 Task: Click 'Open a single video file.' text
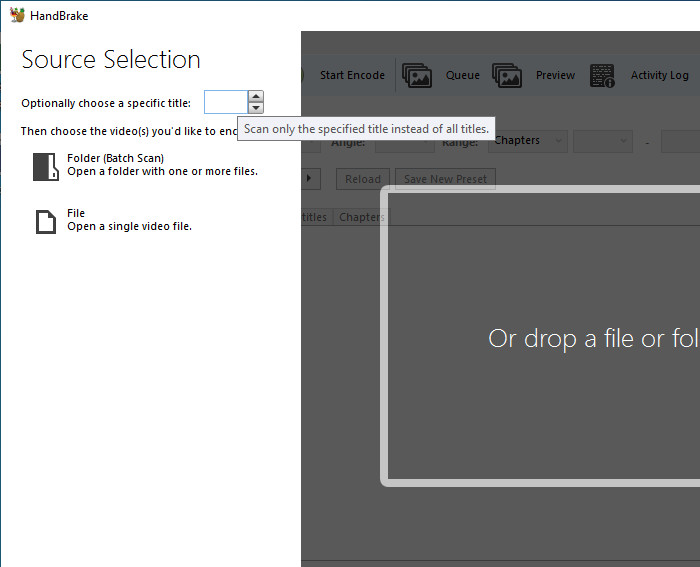[129, 226]
